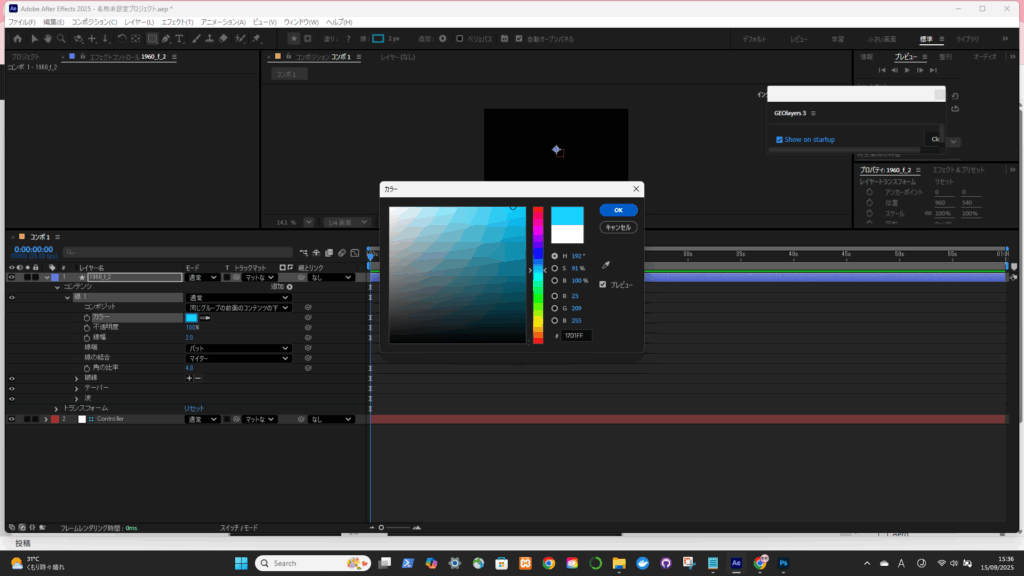Open the エフェクト(T) menu
This screenshot has width=1024, height=576.
178,22
